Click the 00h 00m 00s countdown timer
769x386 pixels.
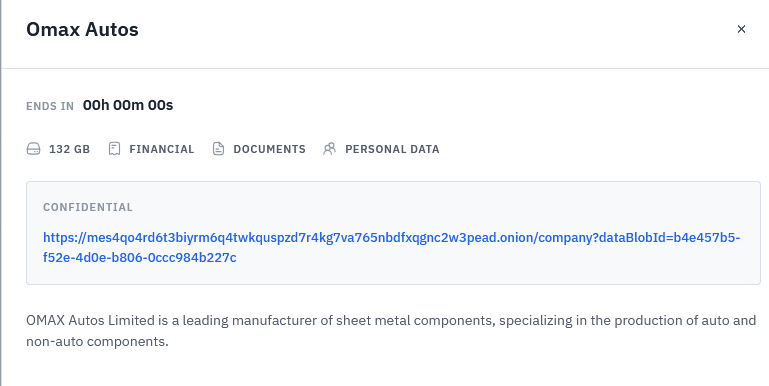coord(128,105)
